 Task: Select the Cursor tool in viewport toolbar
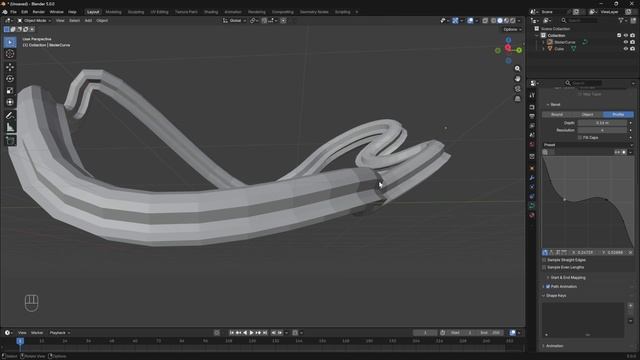pos(10,54)
